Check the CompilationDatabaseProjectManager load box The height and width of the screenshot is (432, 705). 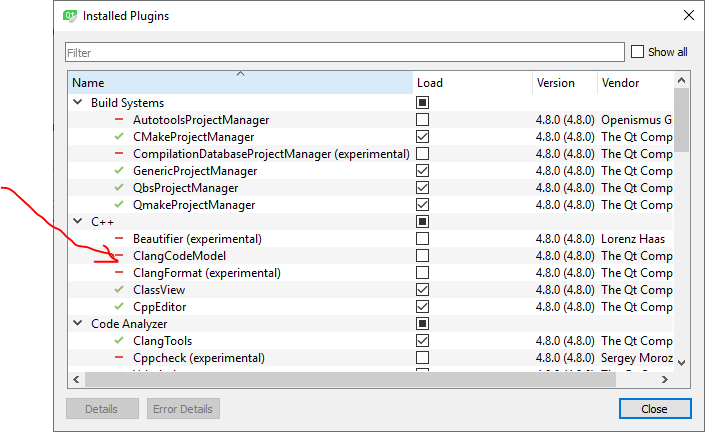click(x=422, y=153)
